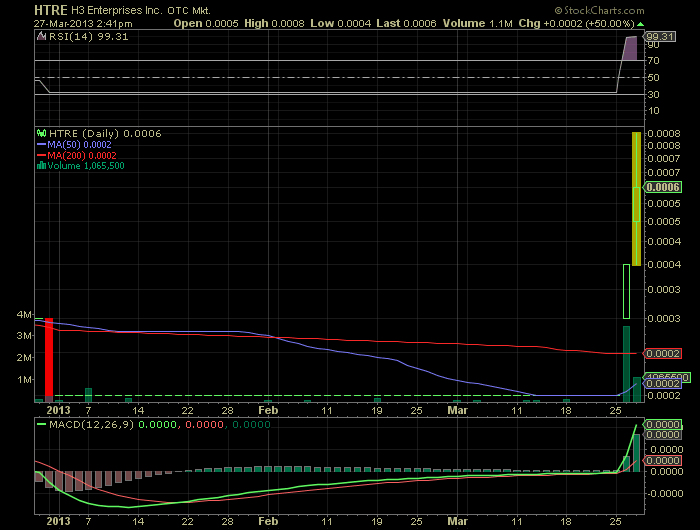
Task: Click the Low 0.0004 value in header
Action: click(x=340, y=23)
